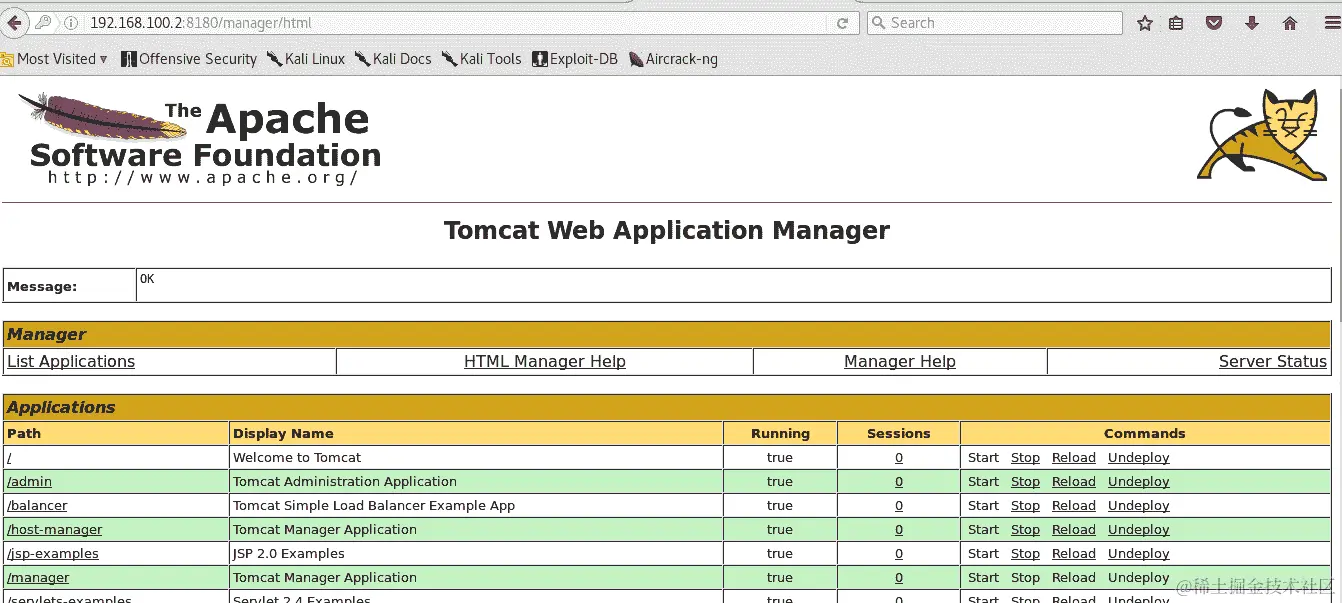Open the Kali Tools bookmark
1342x603 pixels.
click(x=481, y=59)
